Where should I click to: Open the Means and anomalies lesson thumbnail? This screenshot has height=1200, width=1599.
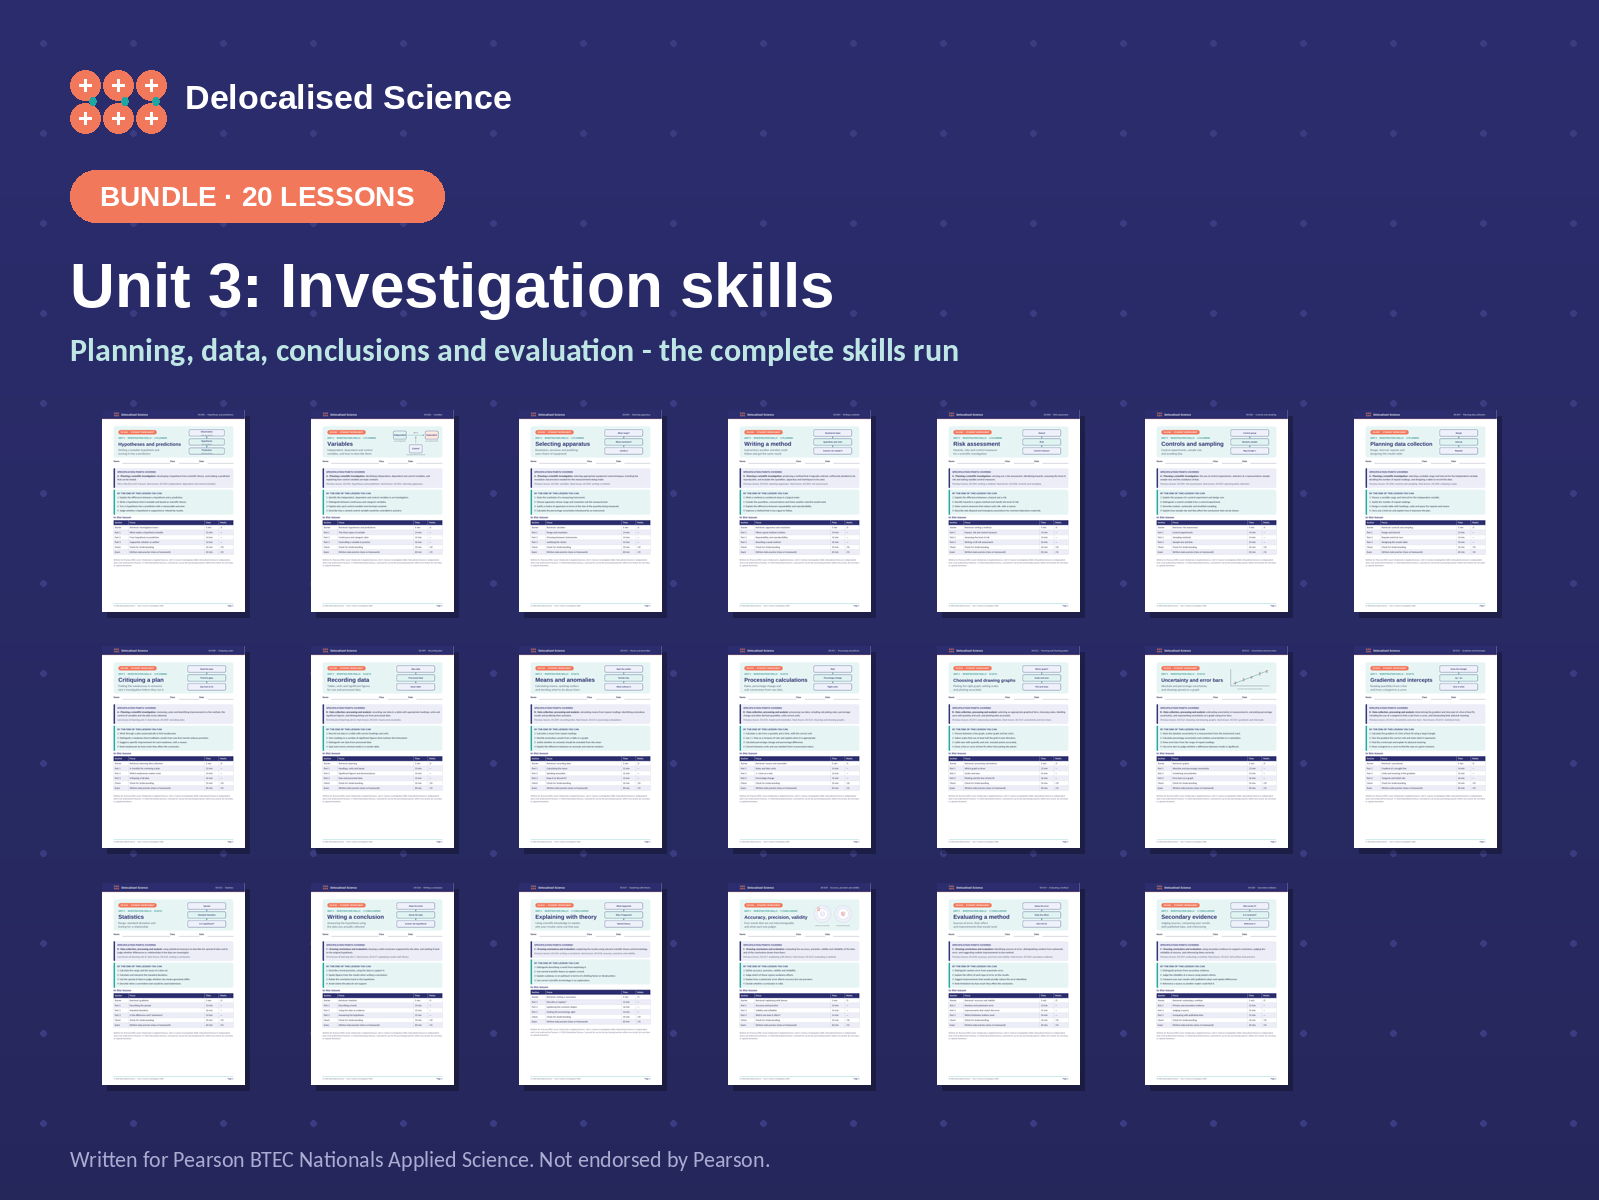tap(591, 747)
